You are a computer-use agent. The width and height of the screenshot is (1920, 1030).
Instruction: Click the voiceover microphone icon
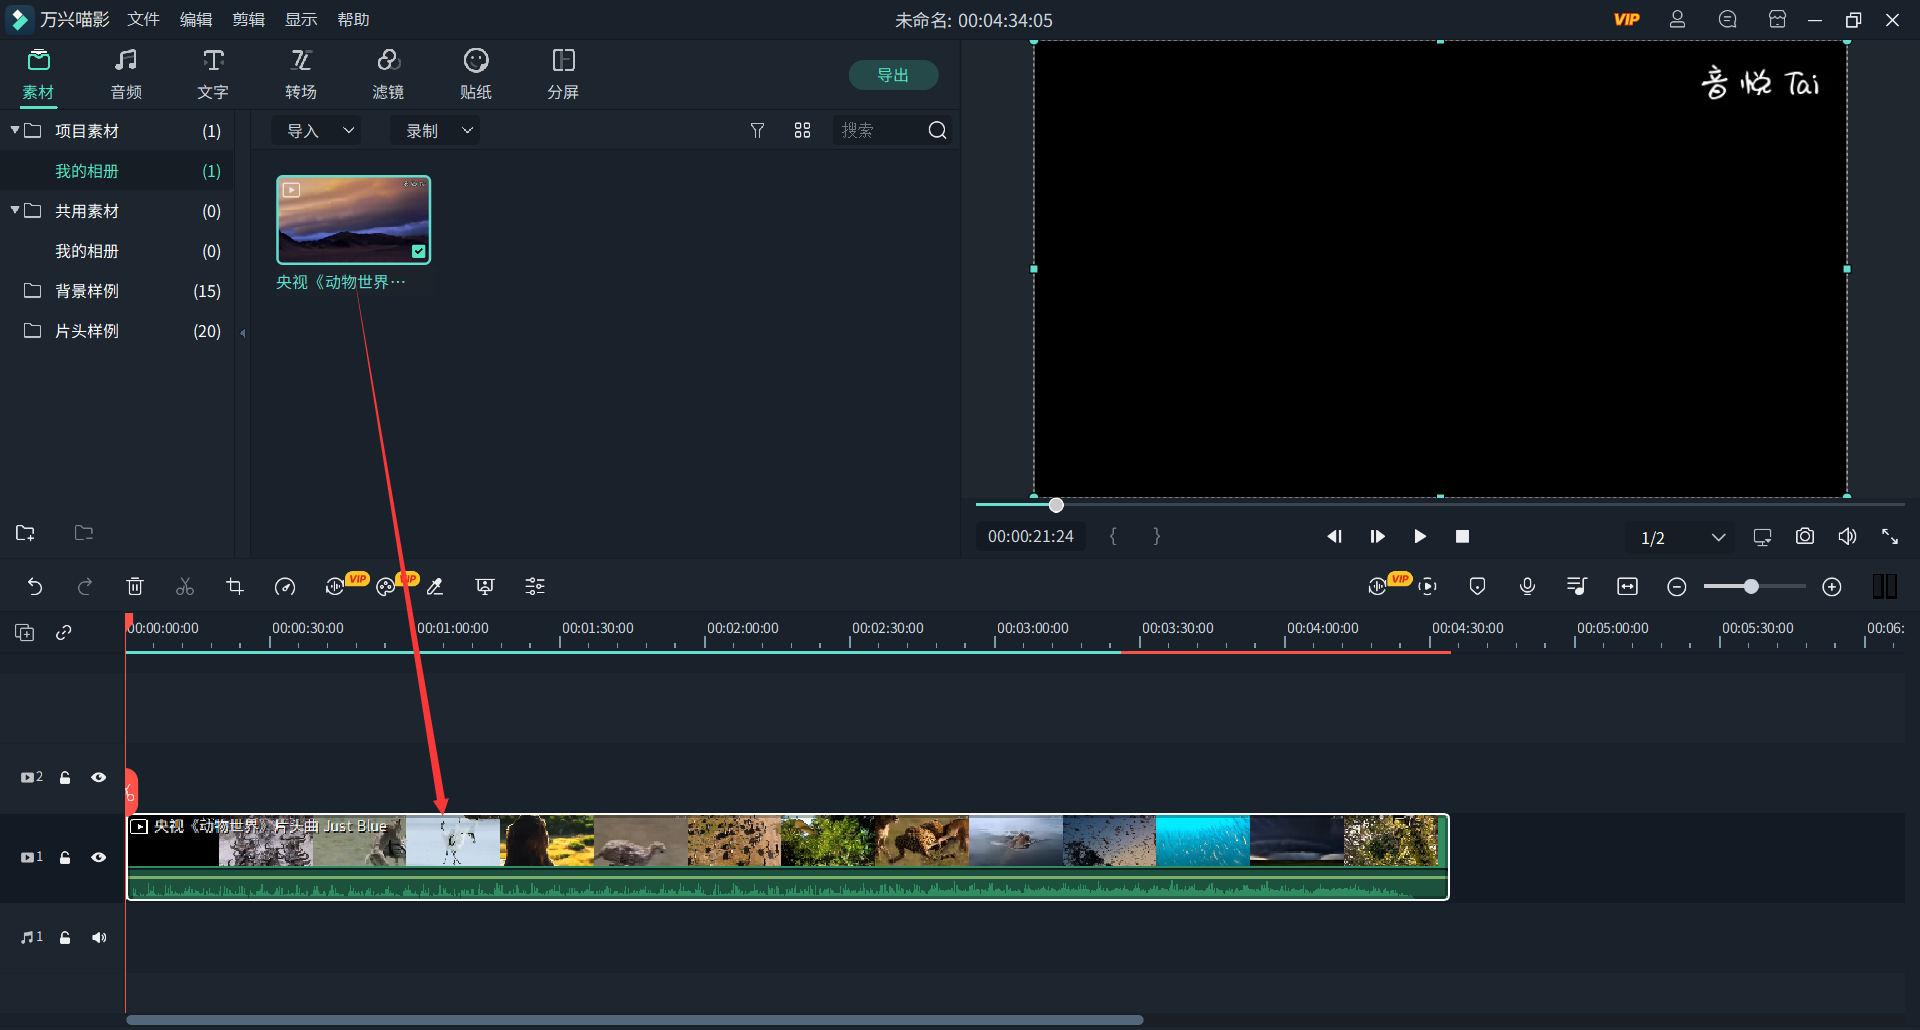coord(1527,587)
